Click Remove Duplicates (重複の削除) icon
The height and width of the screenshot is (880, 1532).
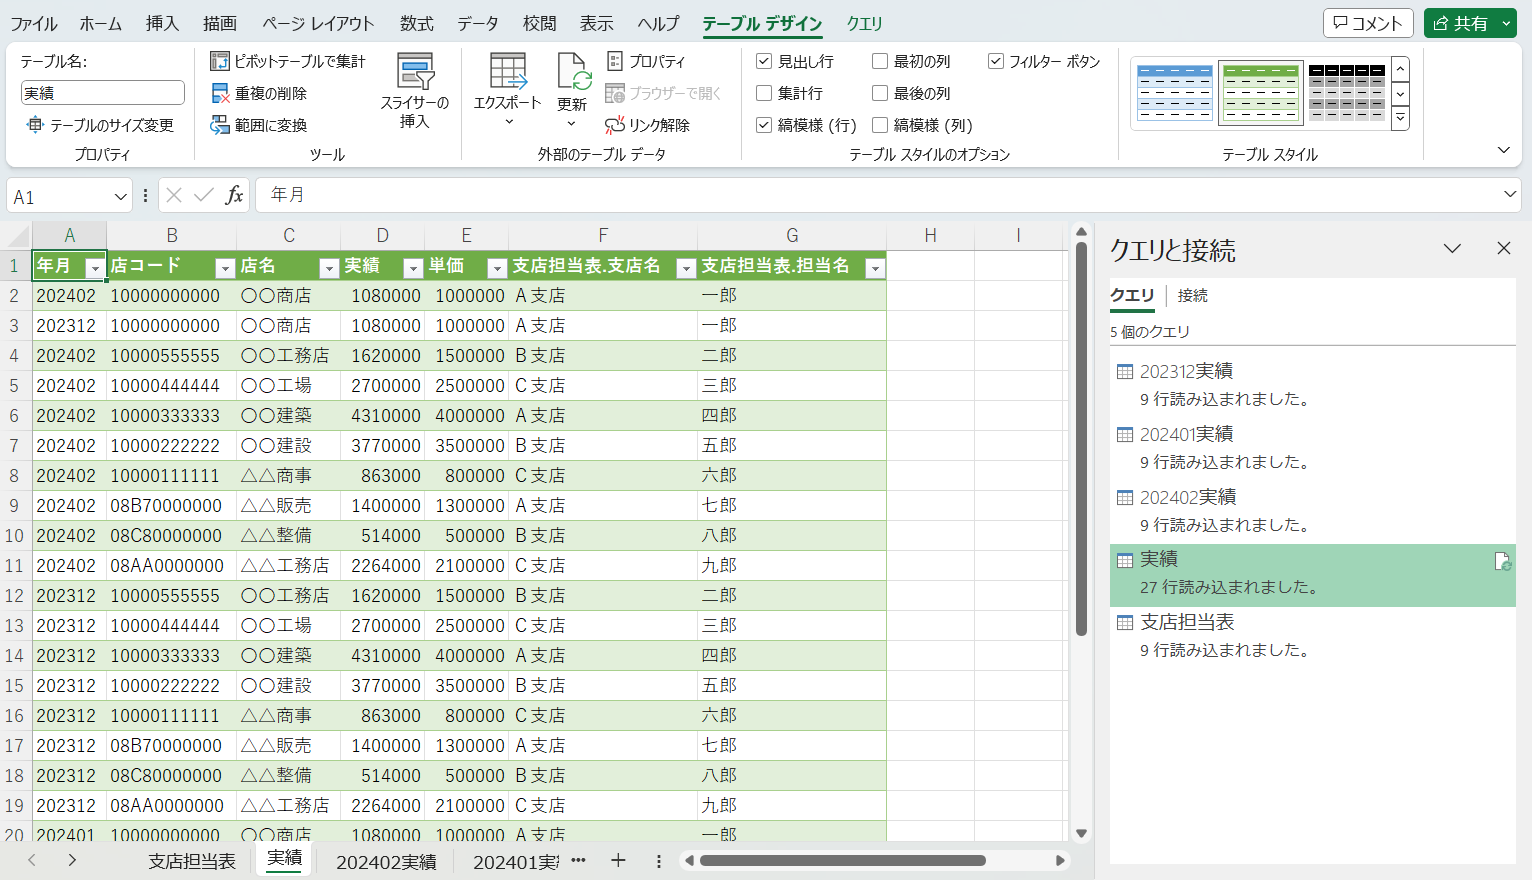[x=220, y=93]
